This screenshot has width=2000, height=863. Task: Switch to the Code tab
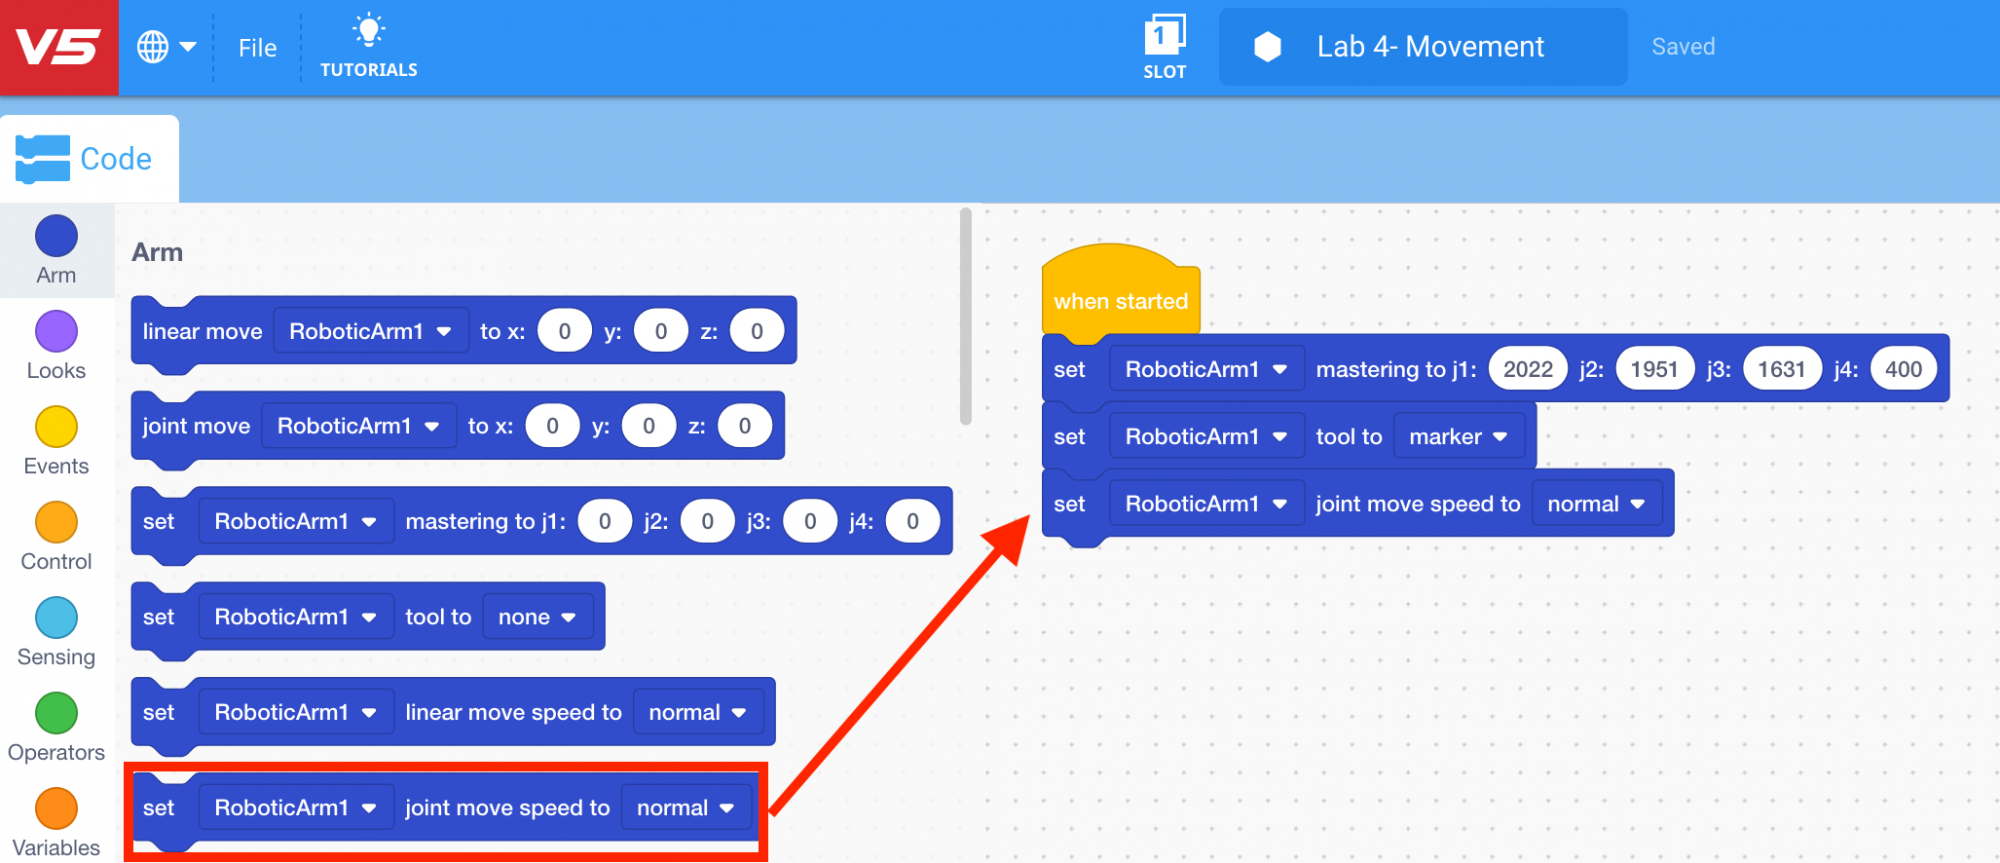pyautogui.click(x=88, y=159)
